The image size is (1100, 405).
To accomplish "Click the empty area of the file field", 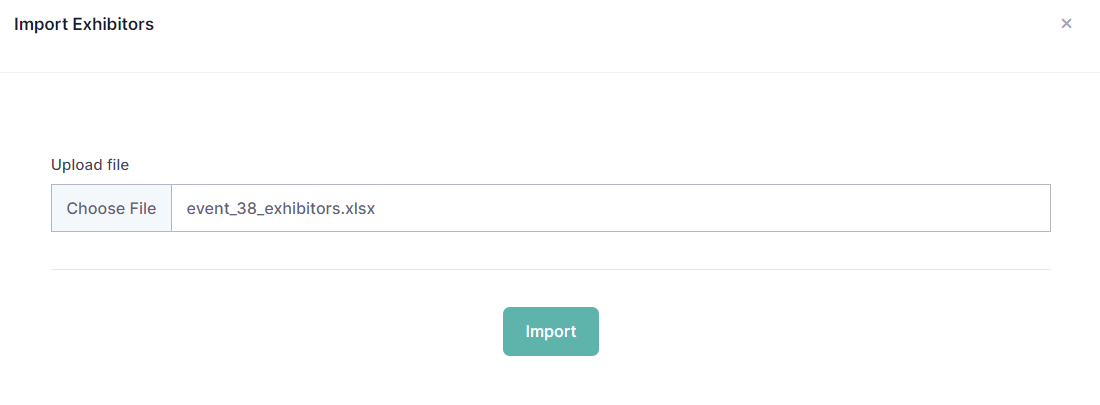I will [x=720, y=208].
